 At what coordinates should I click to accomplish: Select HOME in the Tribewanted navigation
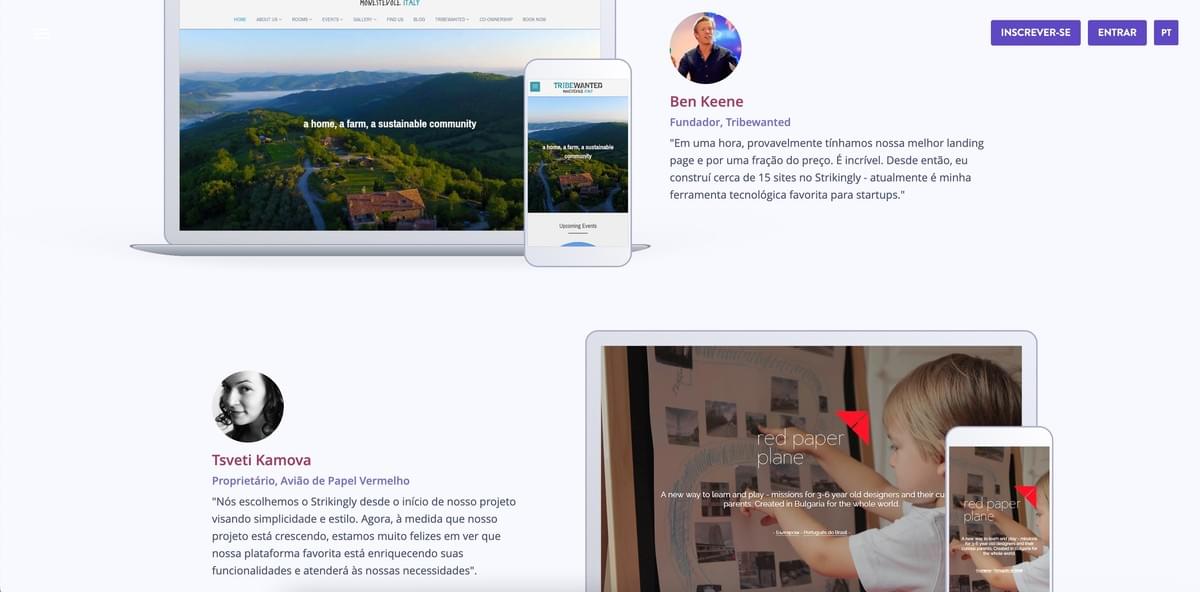click(x=239, y=18)
